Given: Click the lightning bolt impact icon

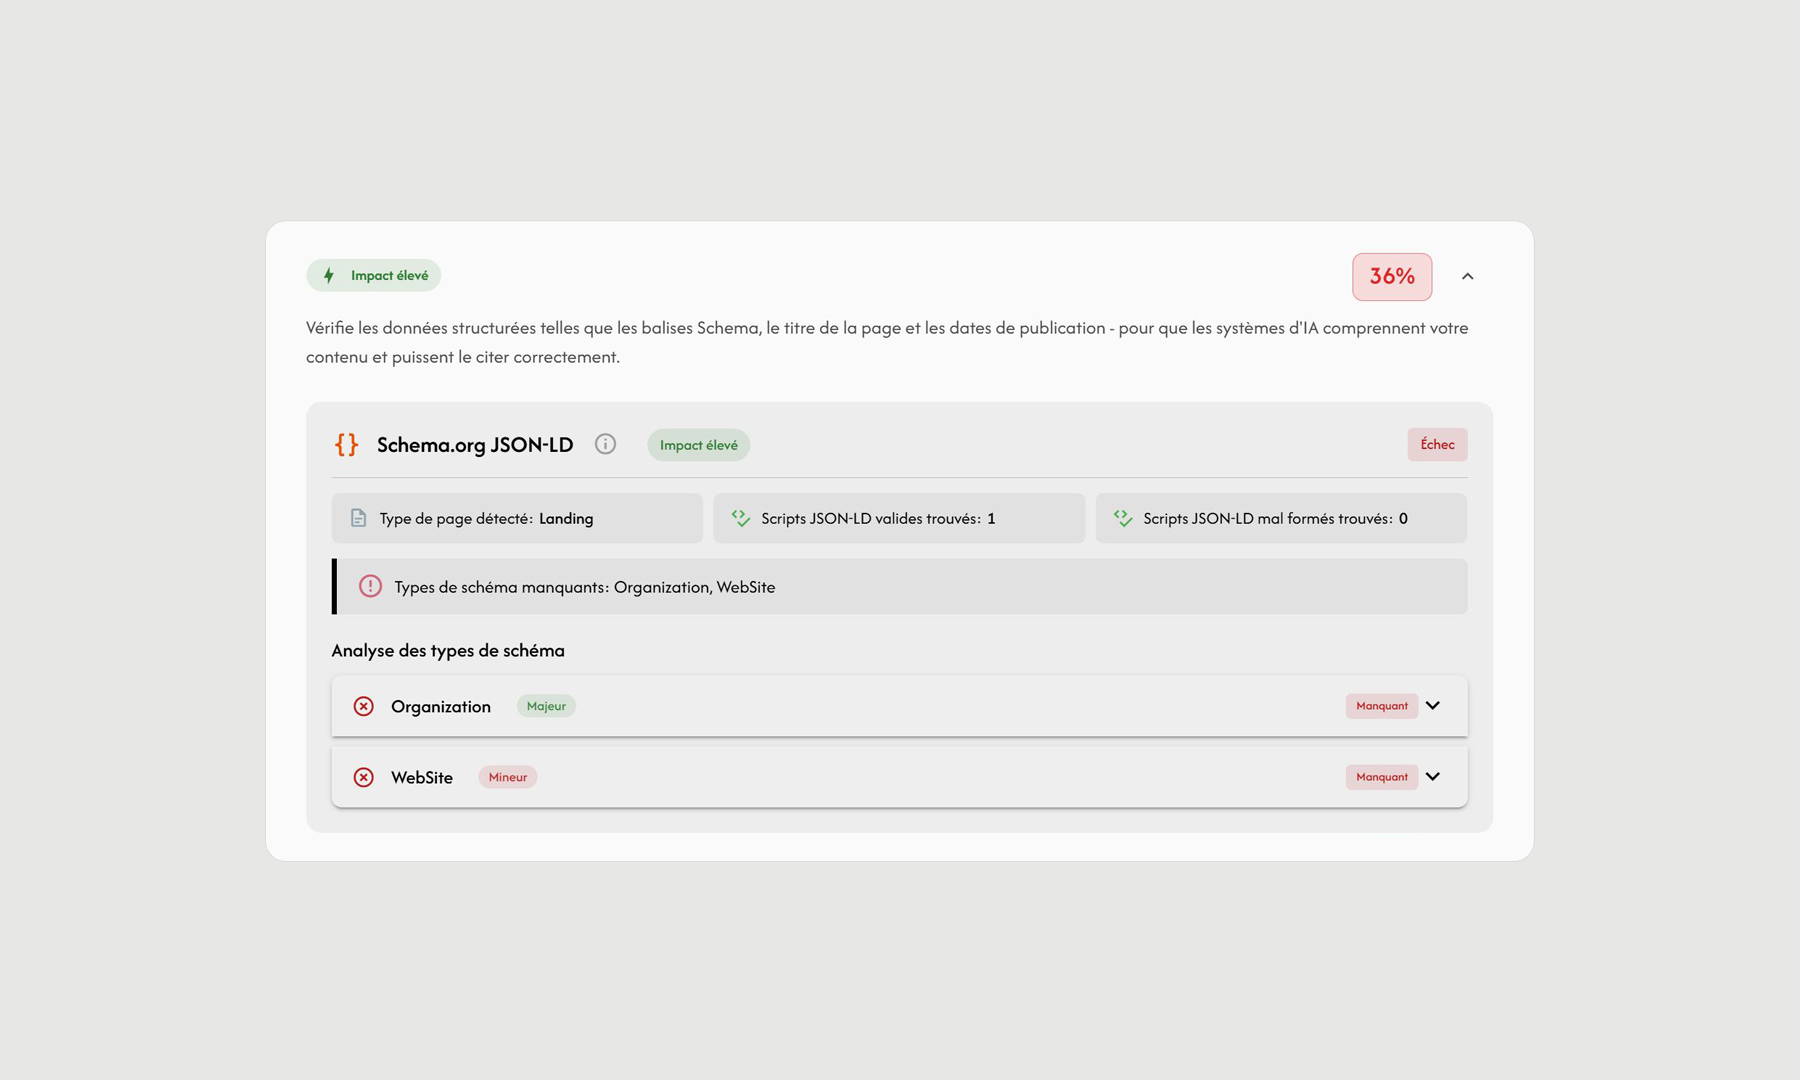Looking at the screenshot, I should pos(329,276).
